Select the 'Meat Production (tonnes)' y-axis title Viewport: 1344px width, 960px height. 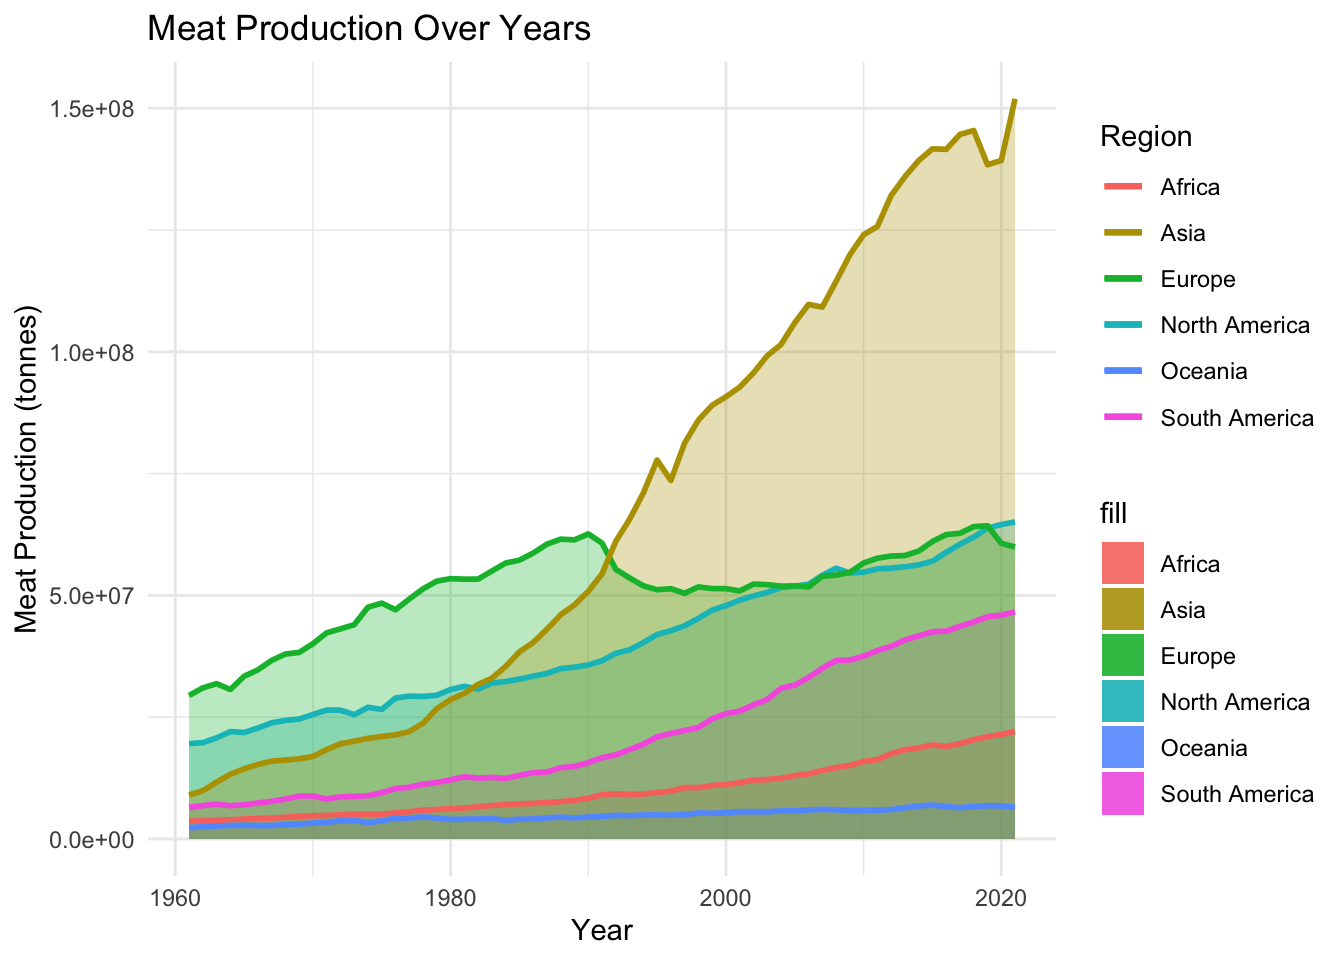[x=27, y=472]
